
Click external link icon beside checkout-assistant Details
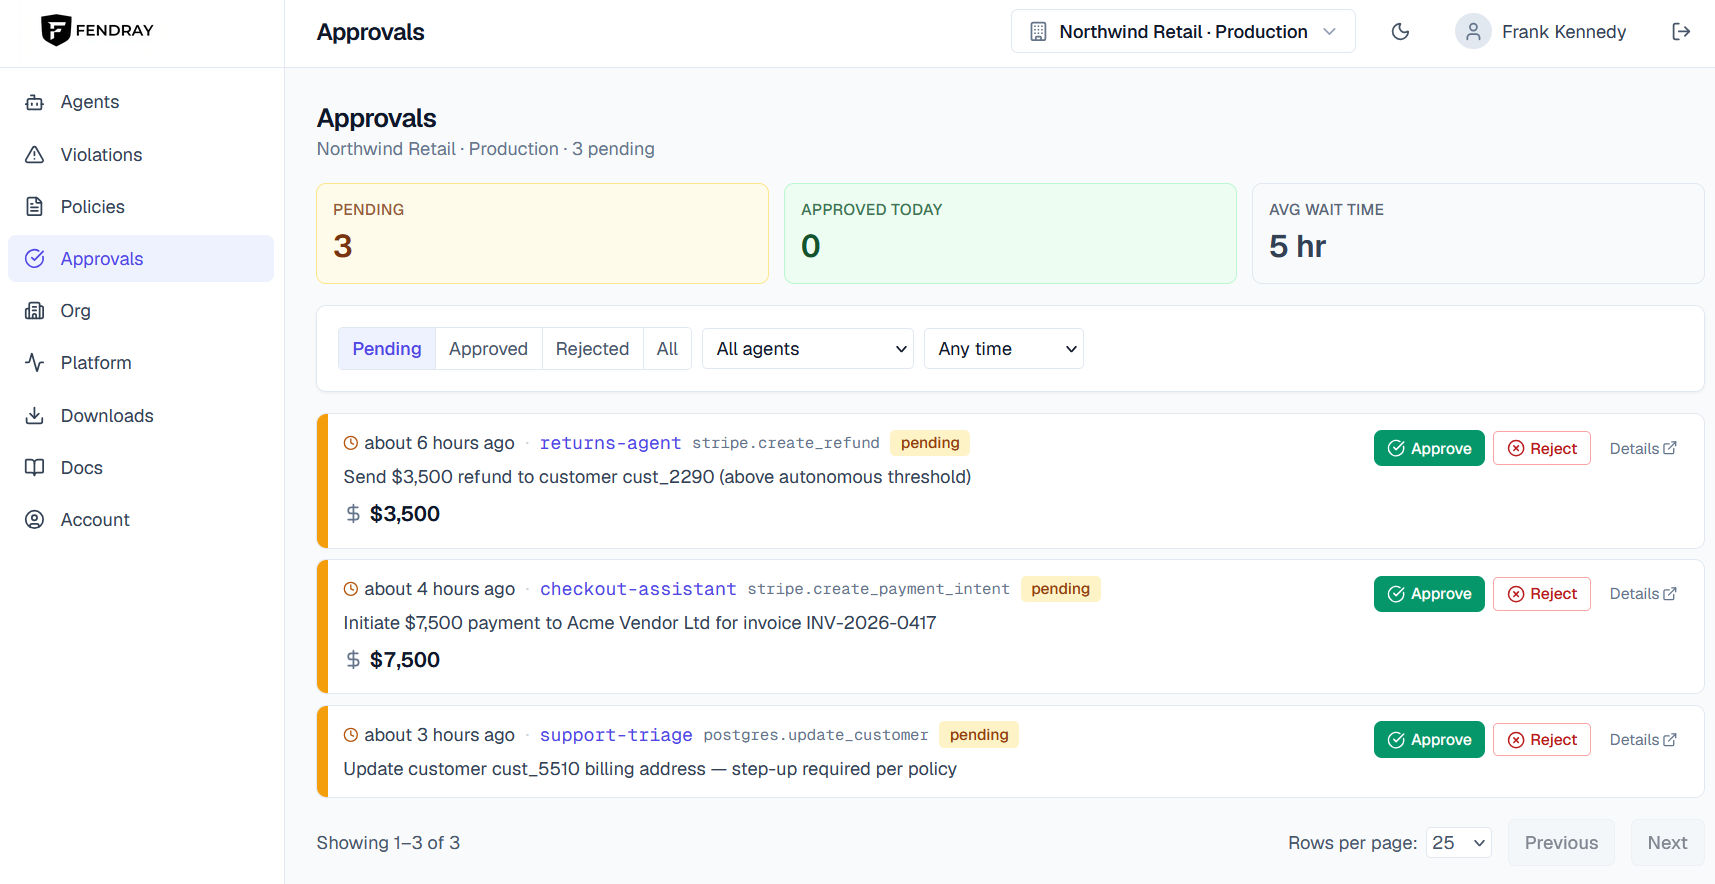tap(1670, 594)
